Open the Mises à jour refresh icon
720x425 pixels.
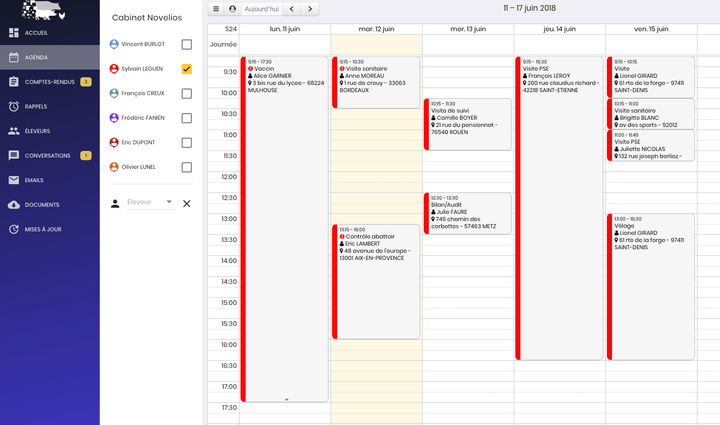[14, 229]
